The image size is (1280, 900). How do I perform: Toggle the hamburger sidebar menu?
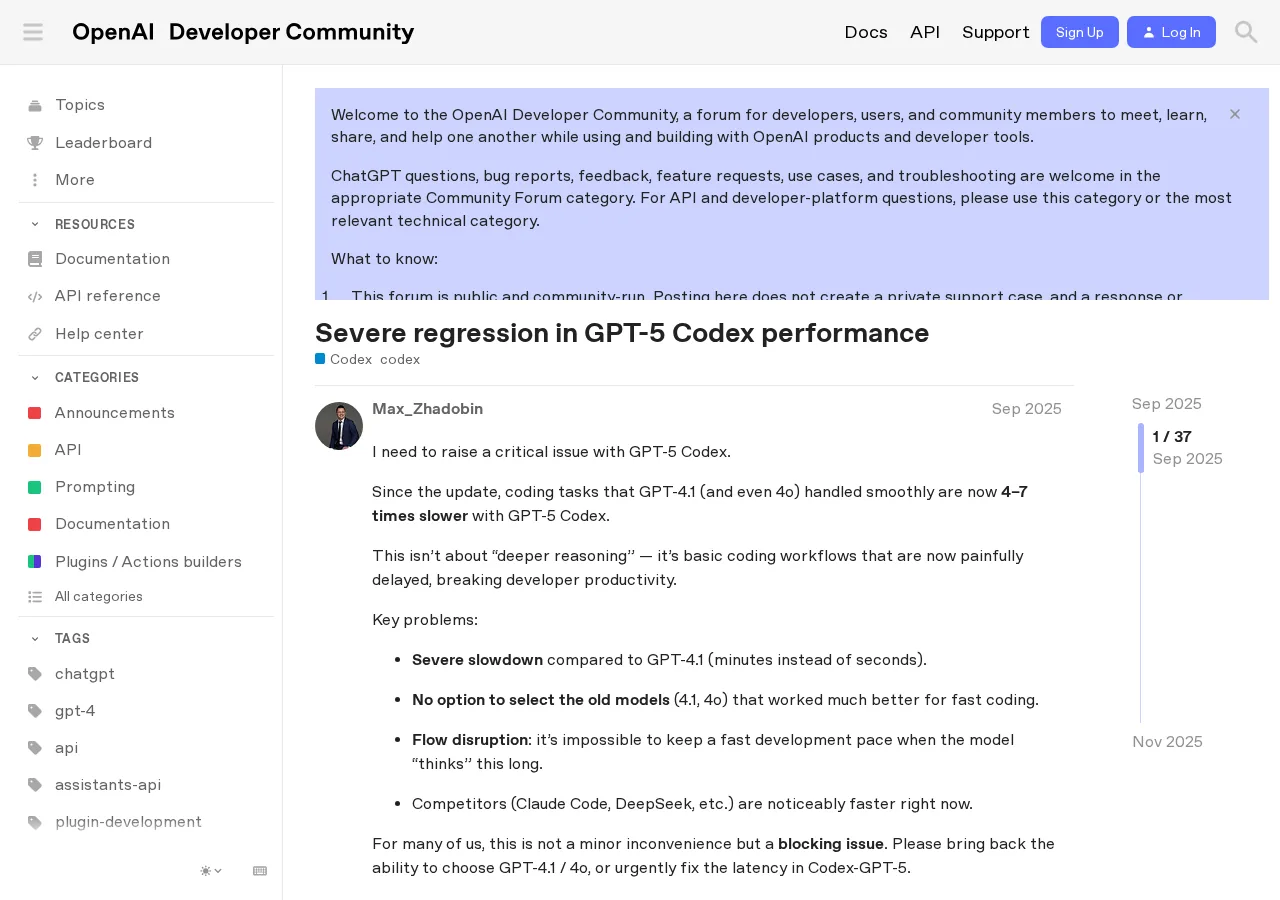coord(33,32)
